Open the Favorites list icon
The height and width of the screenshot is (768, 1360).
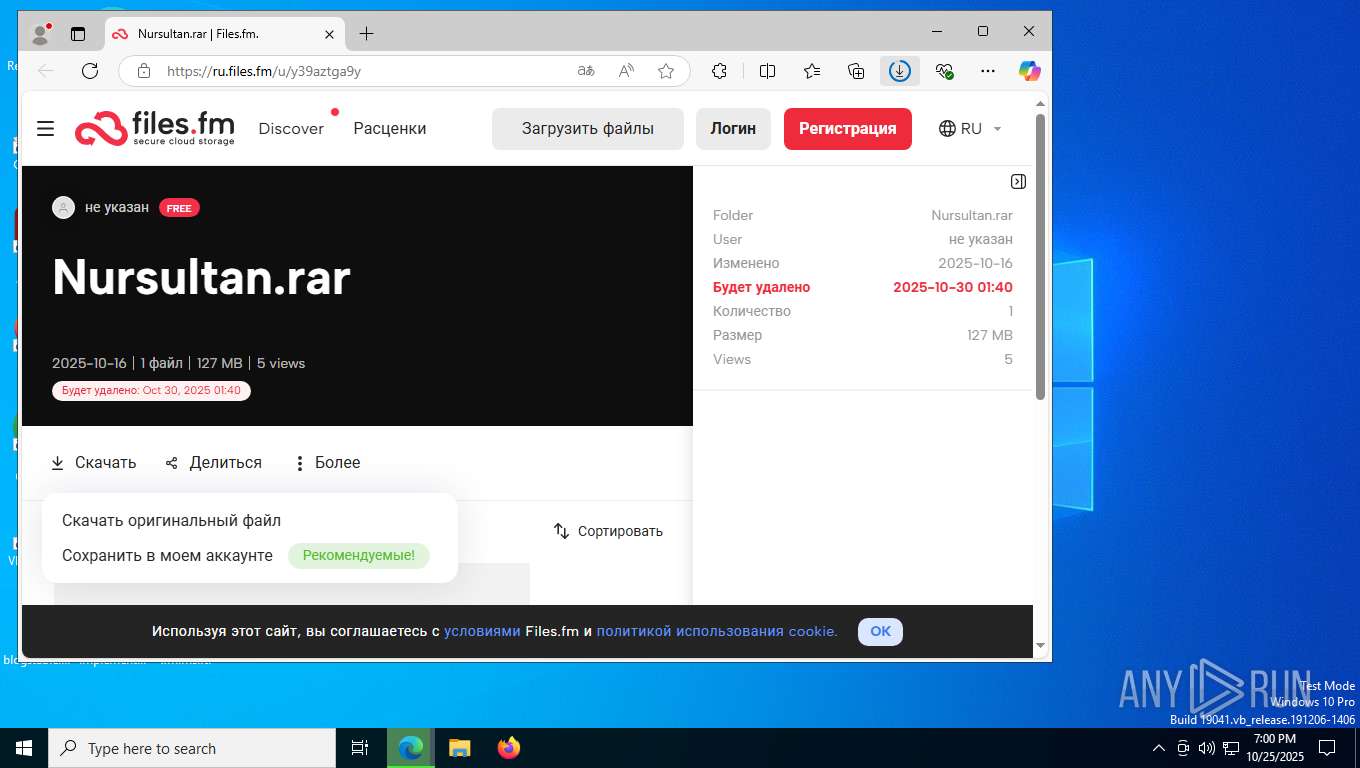[x=812, y=71]
